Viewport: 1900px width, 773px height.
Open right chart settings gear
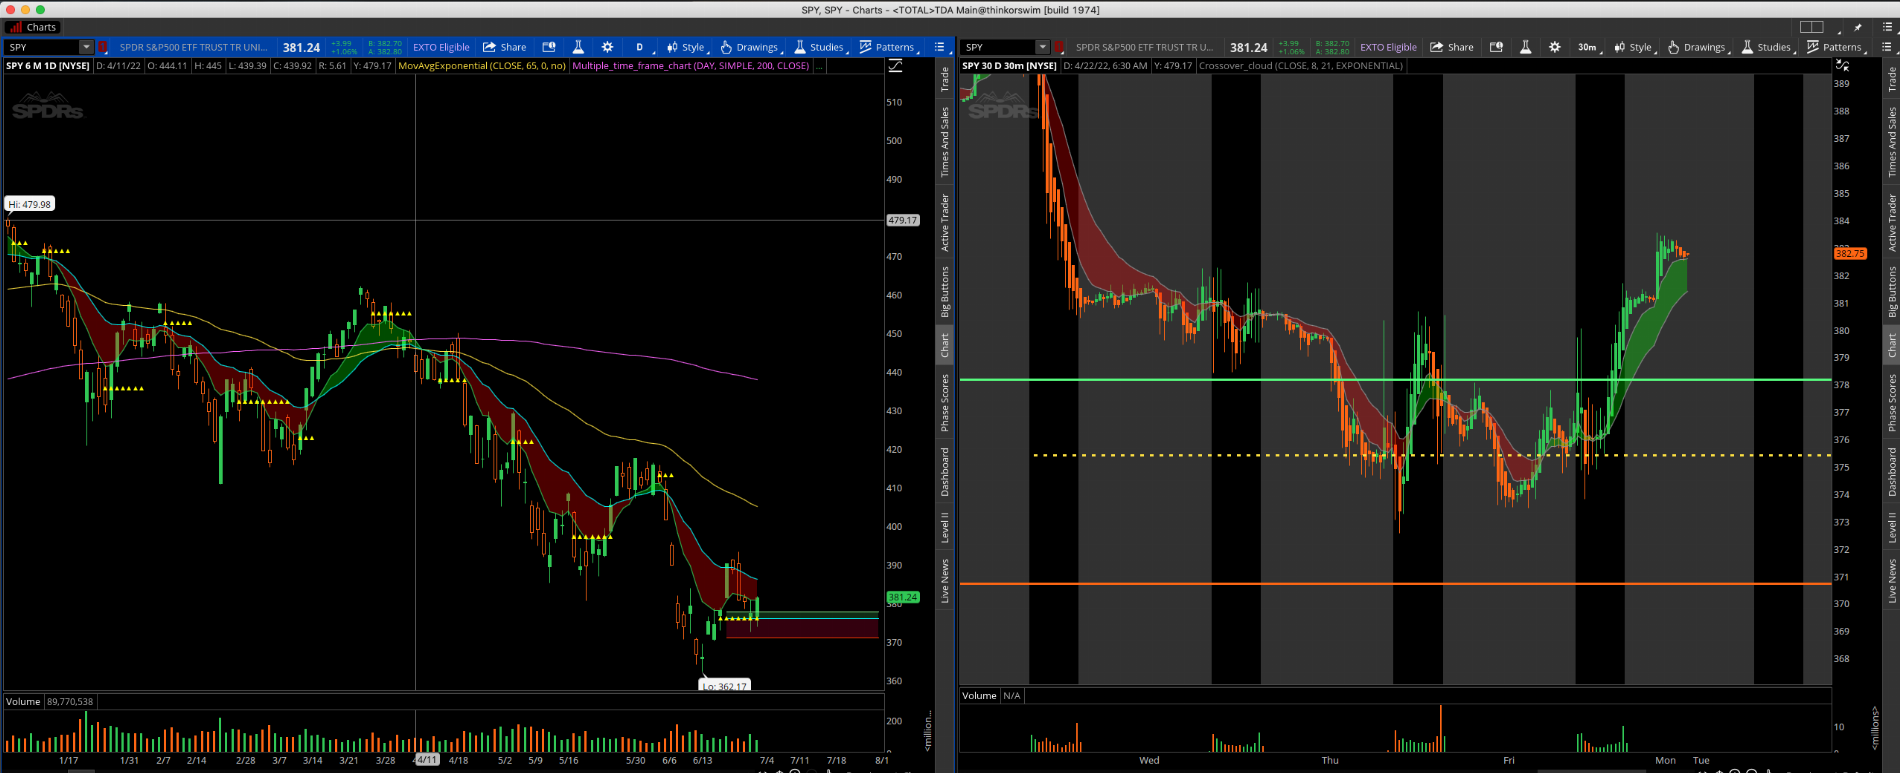coord(1554,47)
